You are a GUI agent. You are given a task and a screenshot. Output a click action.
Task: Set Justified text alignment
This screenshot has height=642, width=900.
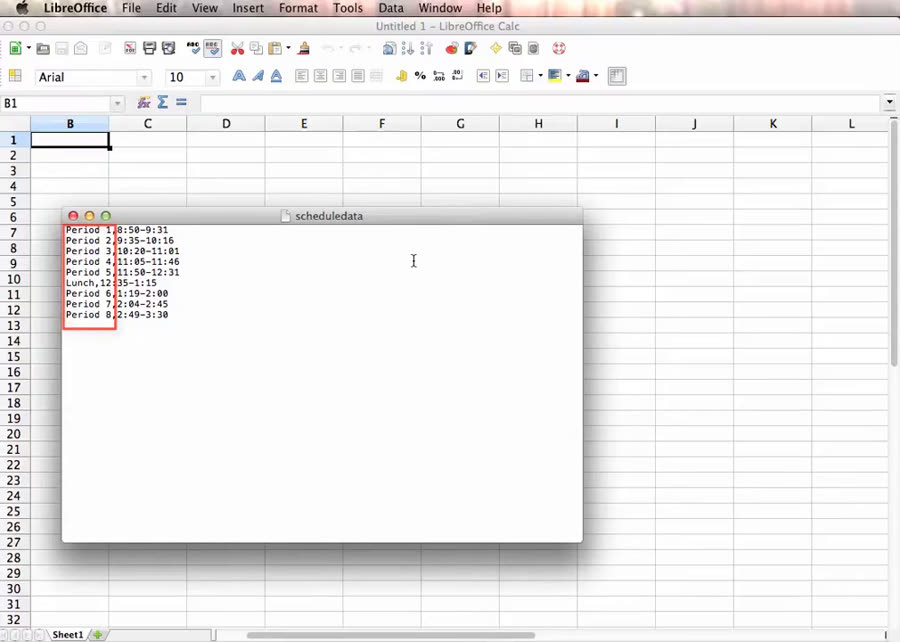pos(358,76)
